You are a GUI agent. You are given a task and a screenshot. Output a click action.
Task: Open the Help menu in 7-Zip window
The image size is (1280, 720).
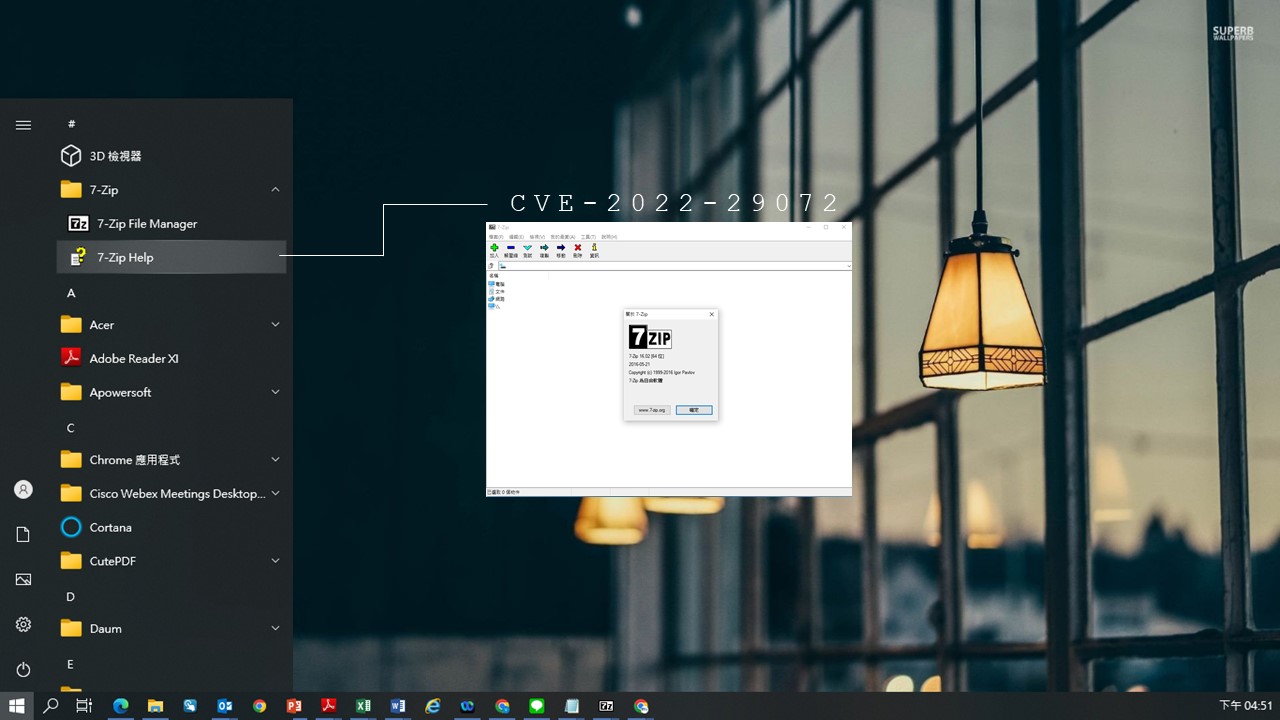609,237
